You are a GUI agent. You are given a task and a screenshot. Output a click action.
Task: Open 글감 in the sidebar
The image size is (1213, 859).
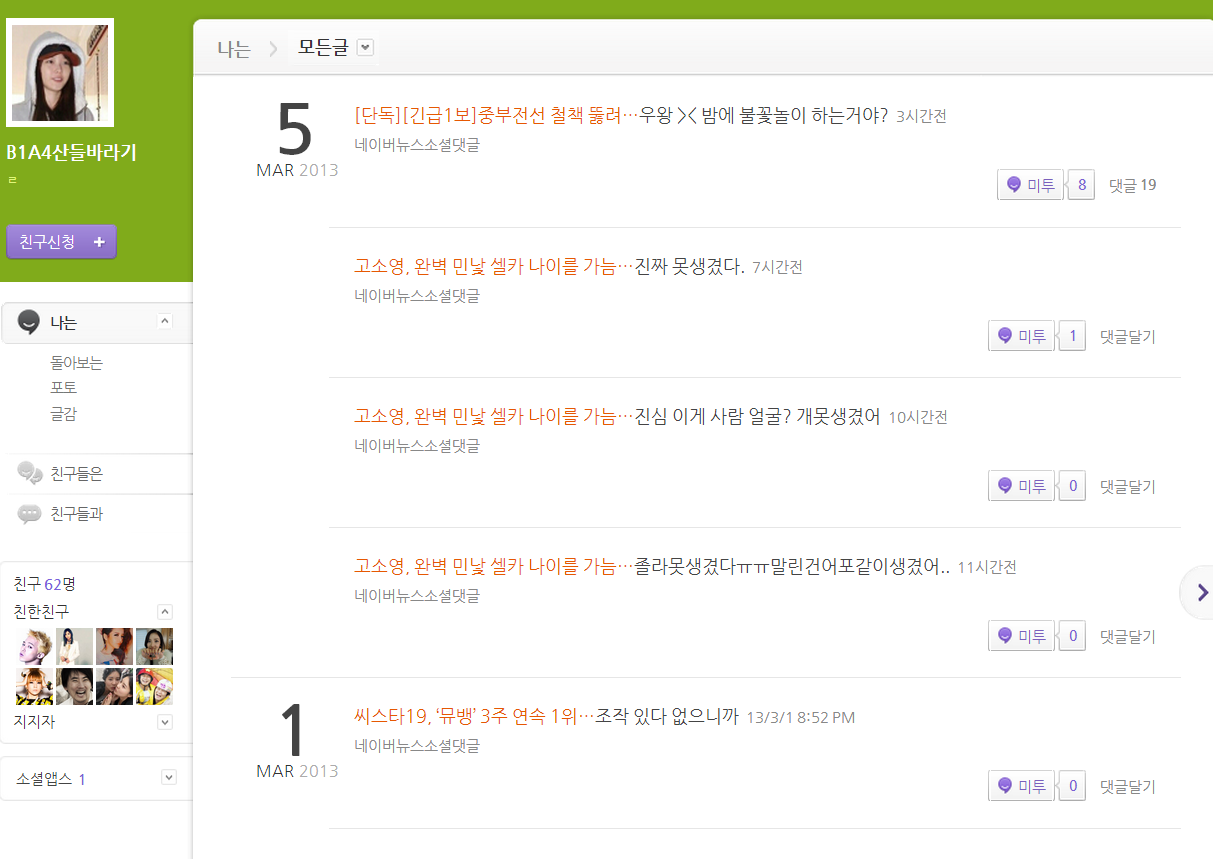click(x=64, y=414)
